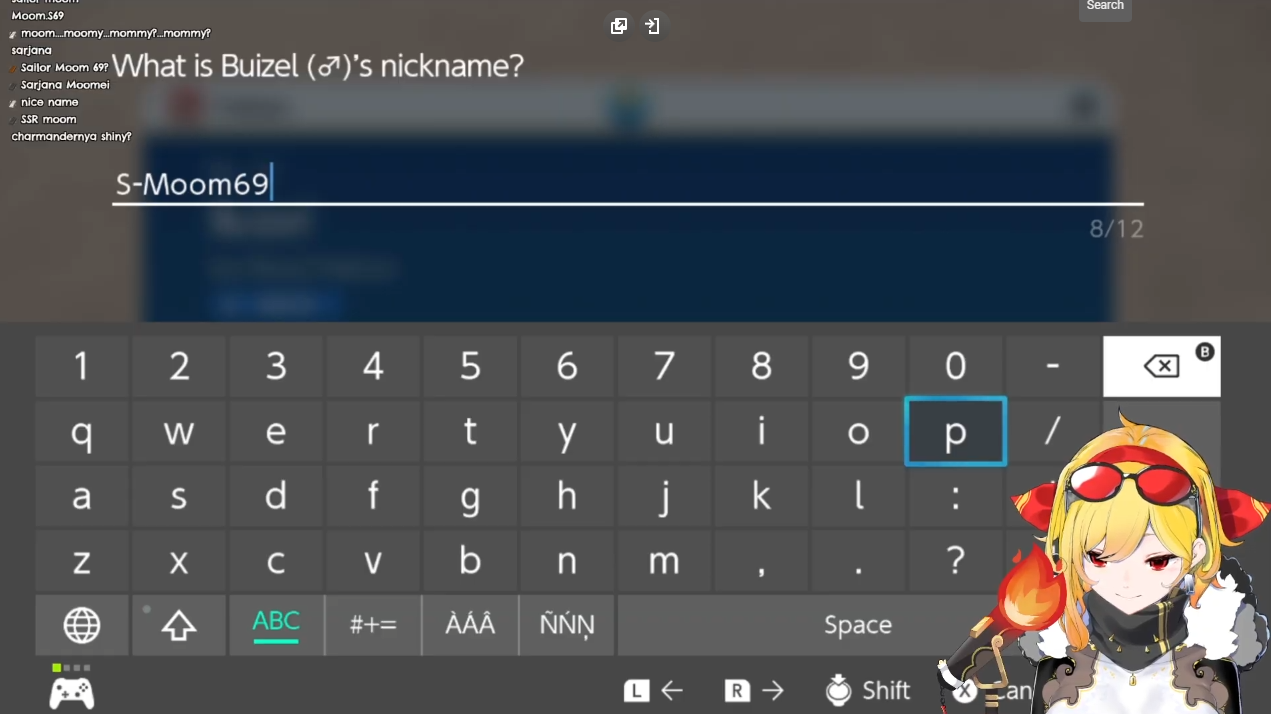1271x714 pixels.
Task: Tap the s key
Action: click(179, 496)
